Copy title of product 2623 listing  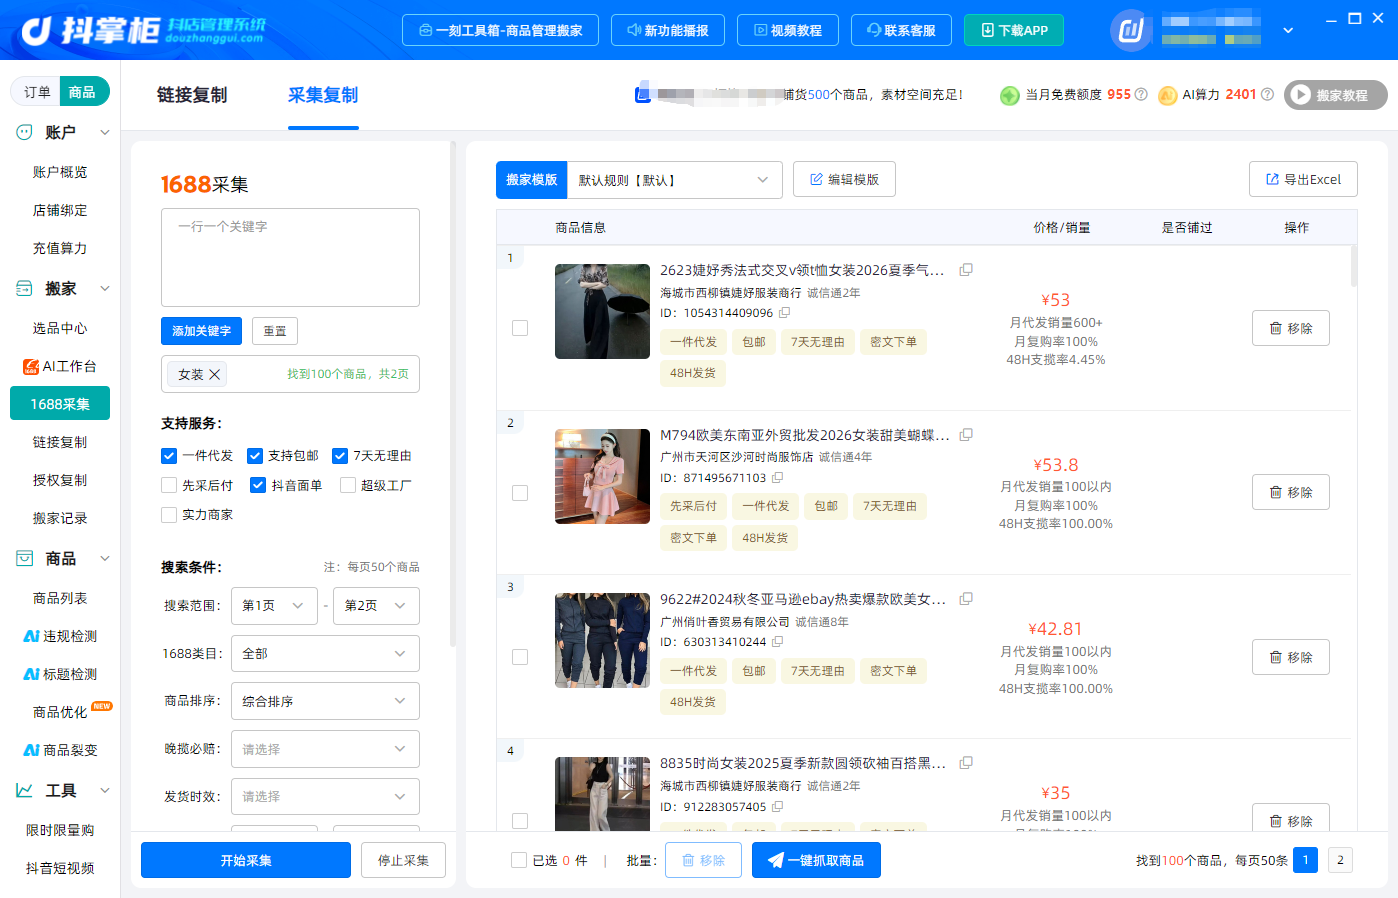pos(966,270)
